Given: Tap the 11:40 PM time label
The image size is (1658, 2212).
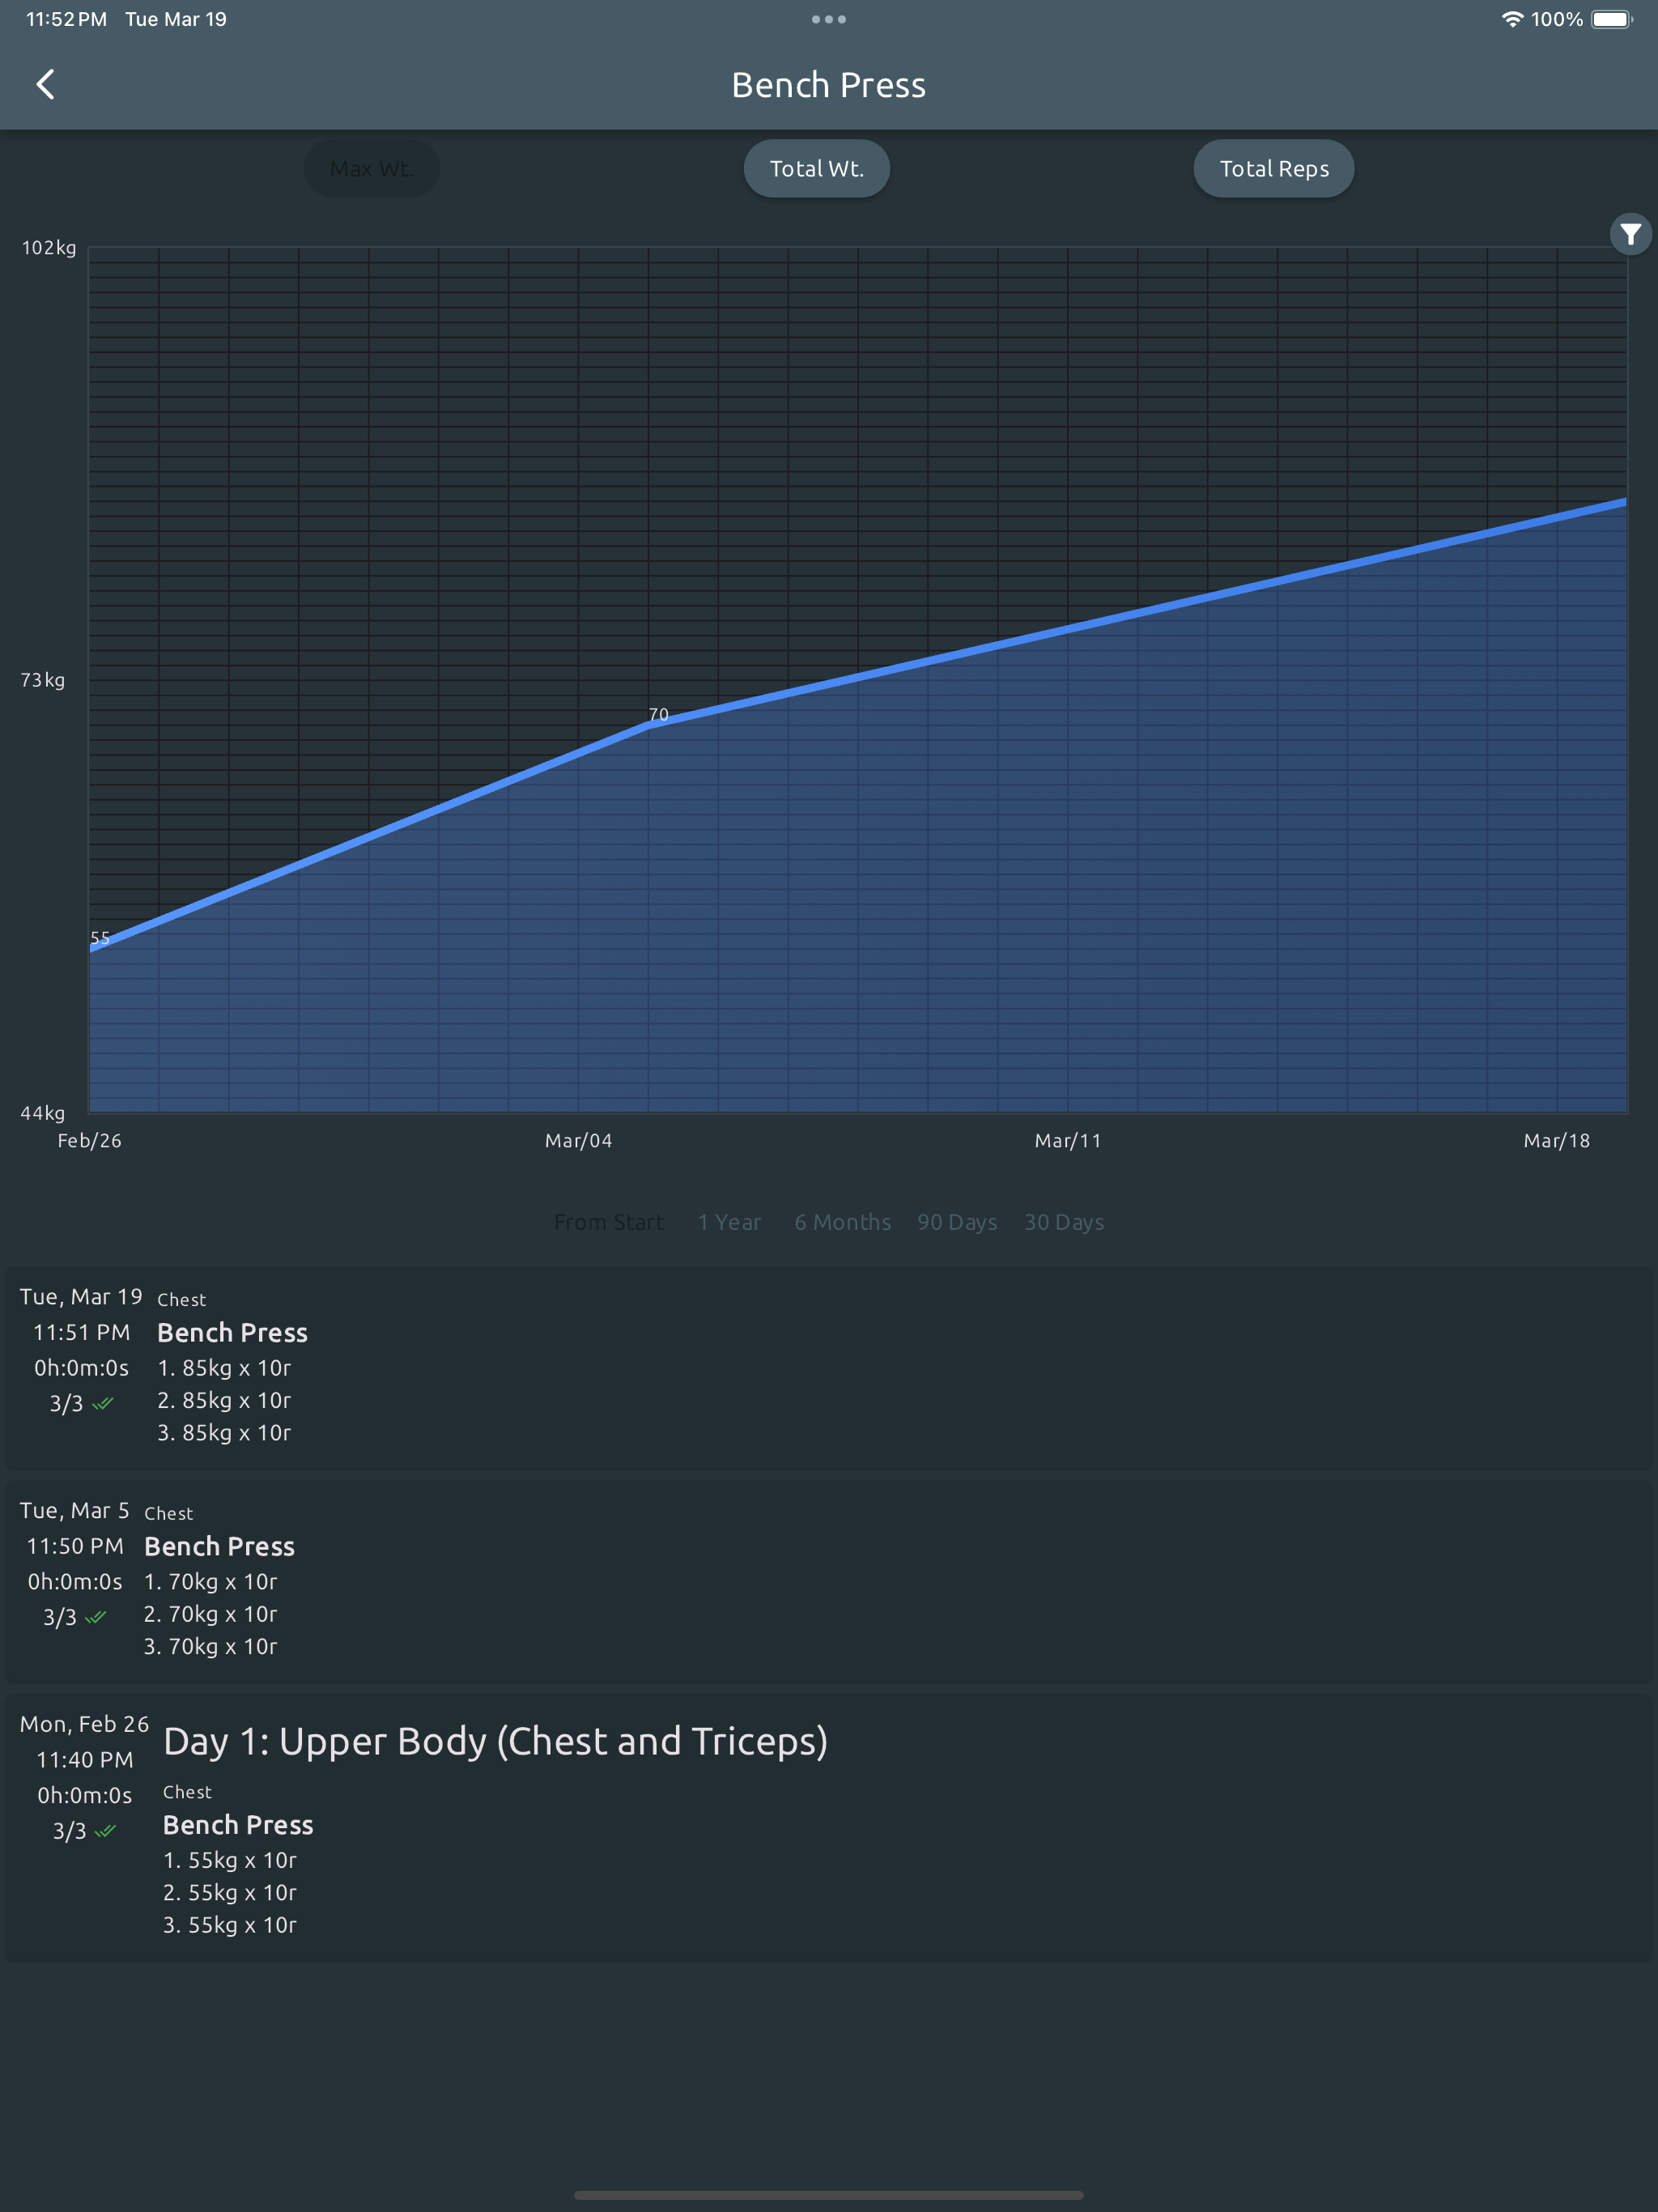Looking at the screenshot, I should [85, 1760].
